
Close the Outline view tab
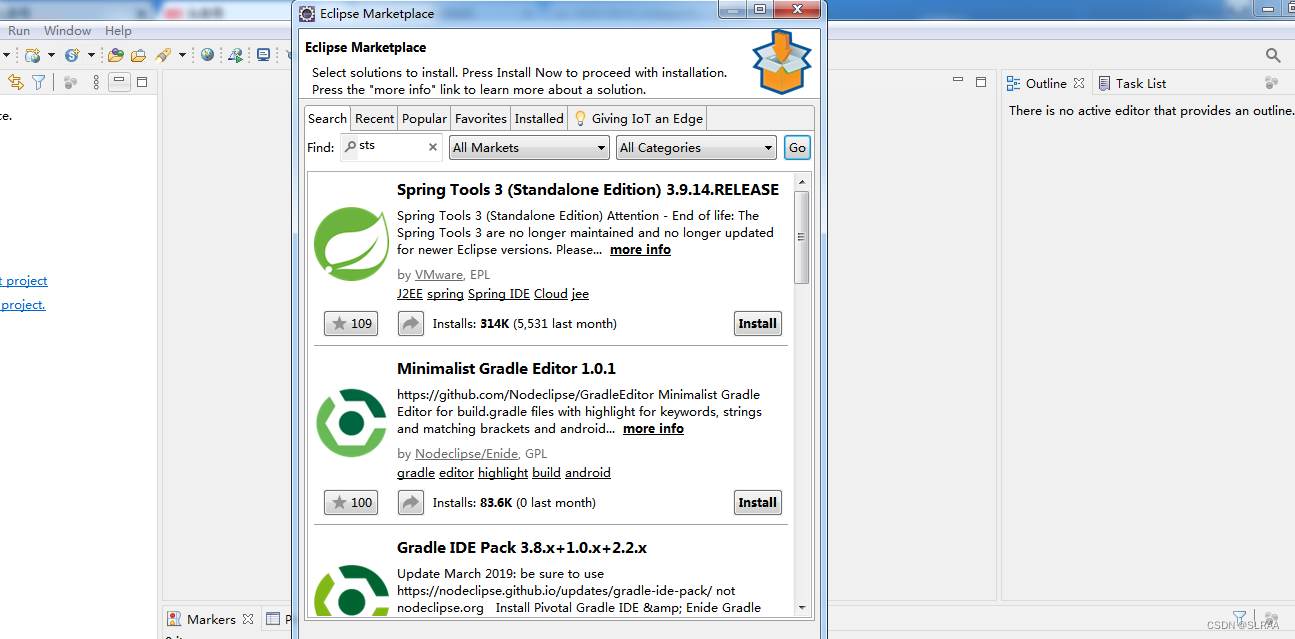(1079, 83)
